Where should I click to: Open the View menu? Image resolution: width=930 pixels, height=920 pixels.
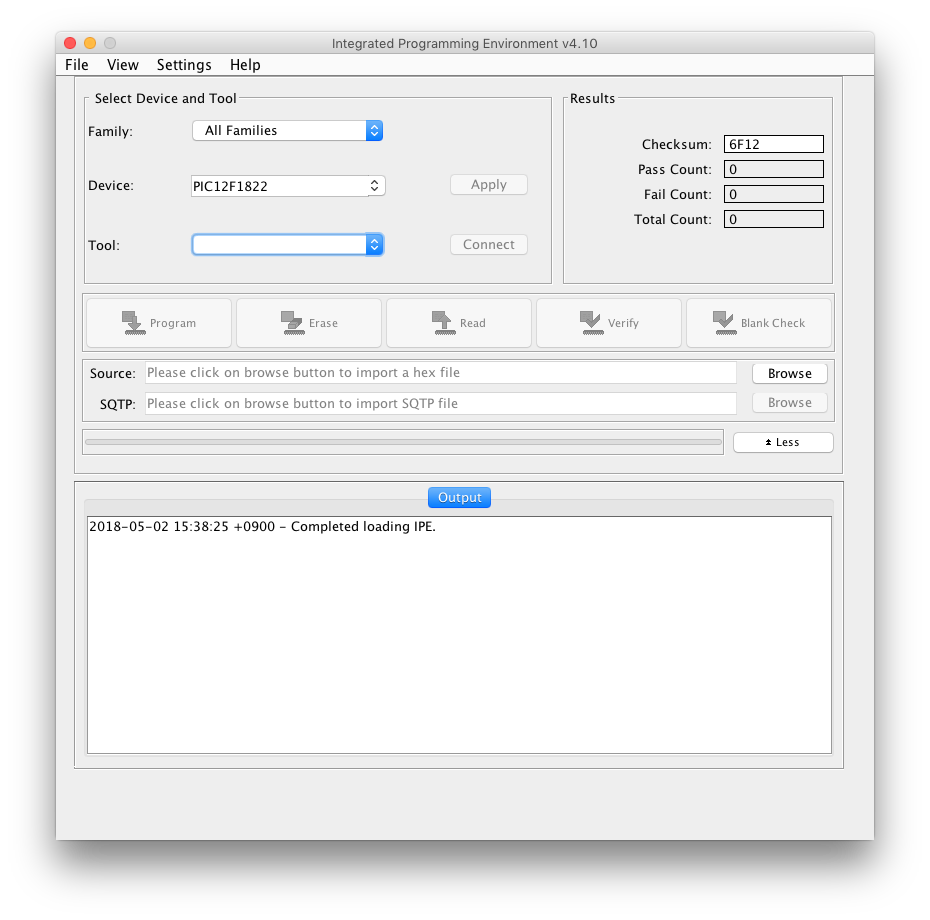point(123,65)
